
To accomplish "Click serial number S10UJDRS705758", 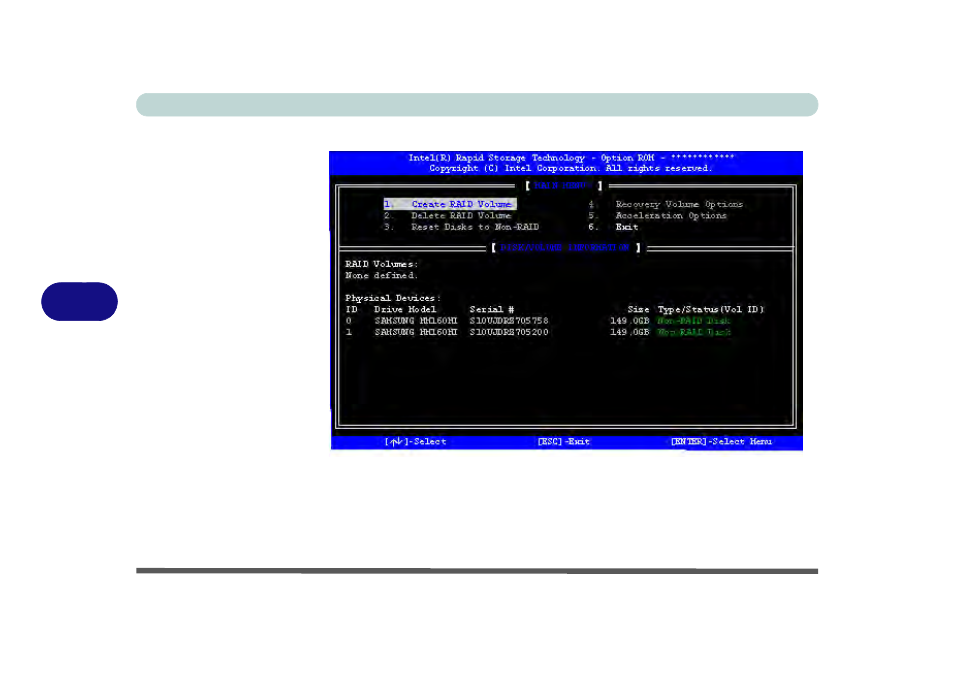I will coord(508,321).
